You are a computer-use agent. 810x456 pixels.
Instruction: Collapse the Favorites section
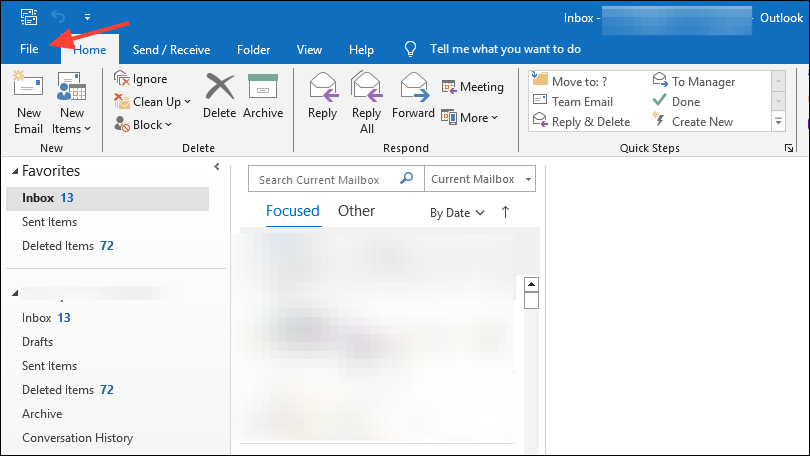(x=14, y=171)
